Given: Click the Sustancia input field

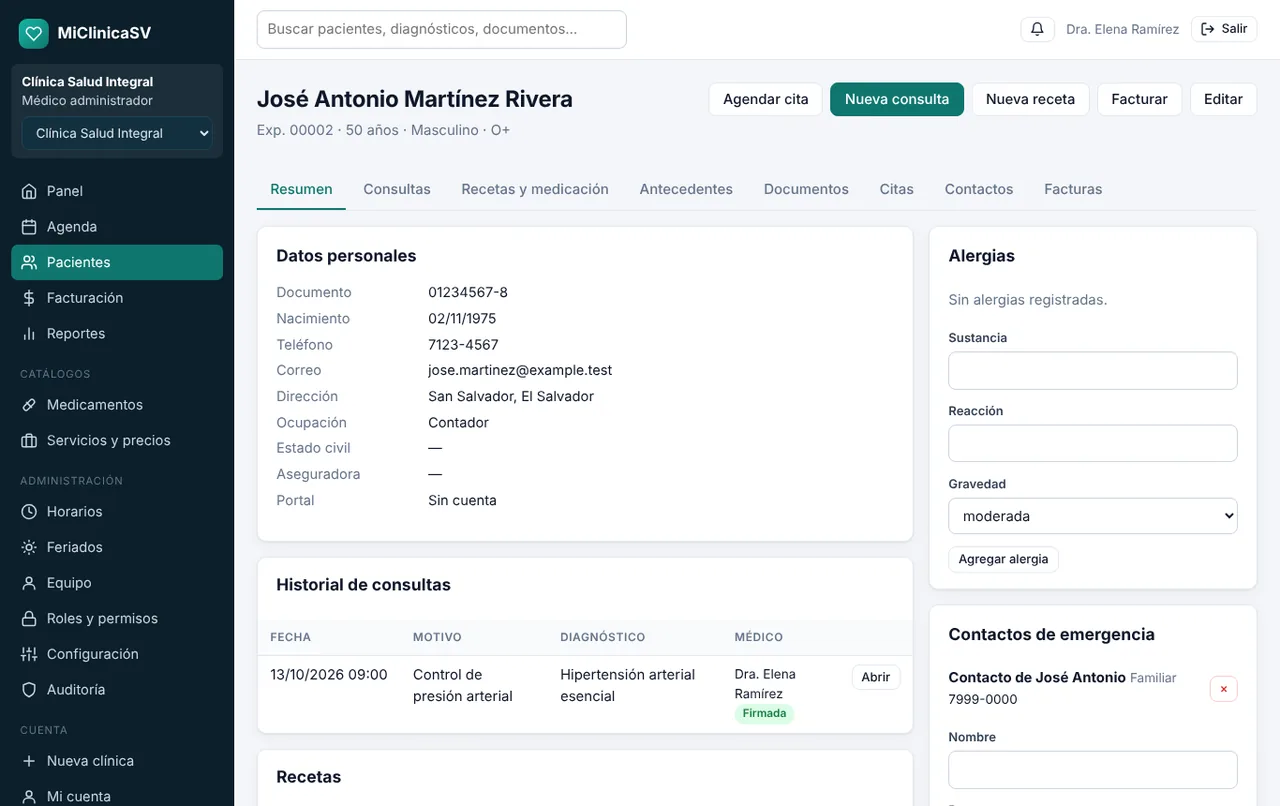Looking at the screenshot, I should tap(1093, 370).
